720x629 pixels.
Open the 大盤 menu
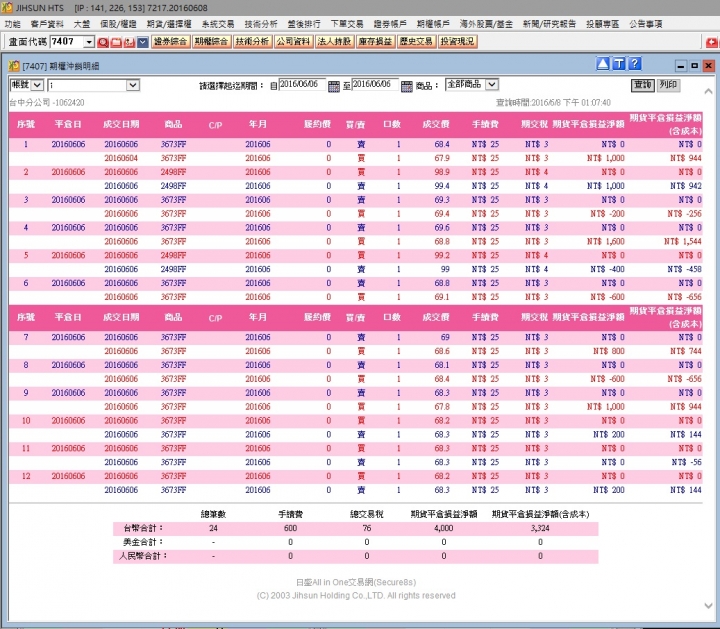point(81,24)
